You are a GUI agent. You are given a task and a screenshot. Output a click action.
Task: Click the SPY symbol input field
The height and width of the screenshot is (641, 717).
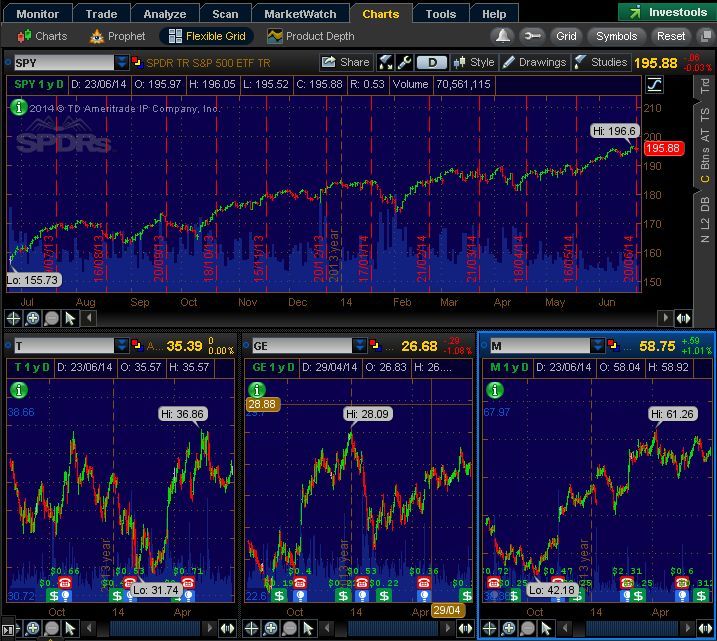coord(64,63)
